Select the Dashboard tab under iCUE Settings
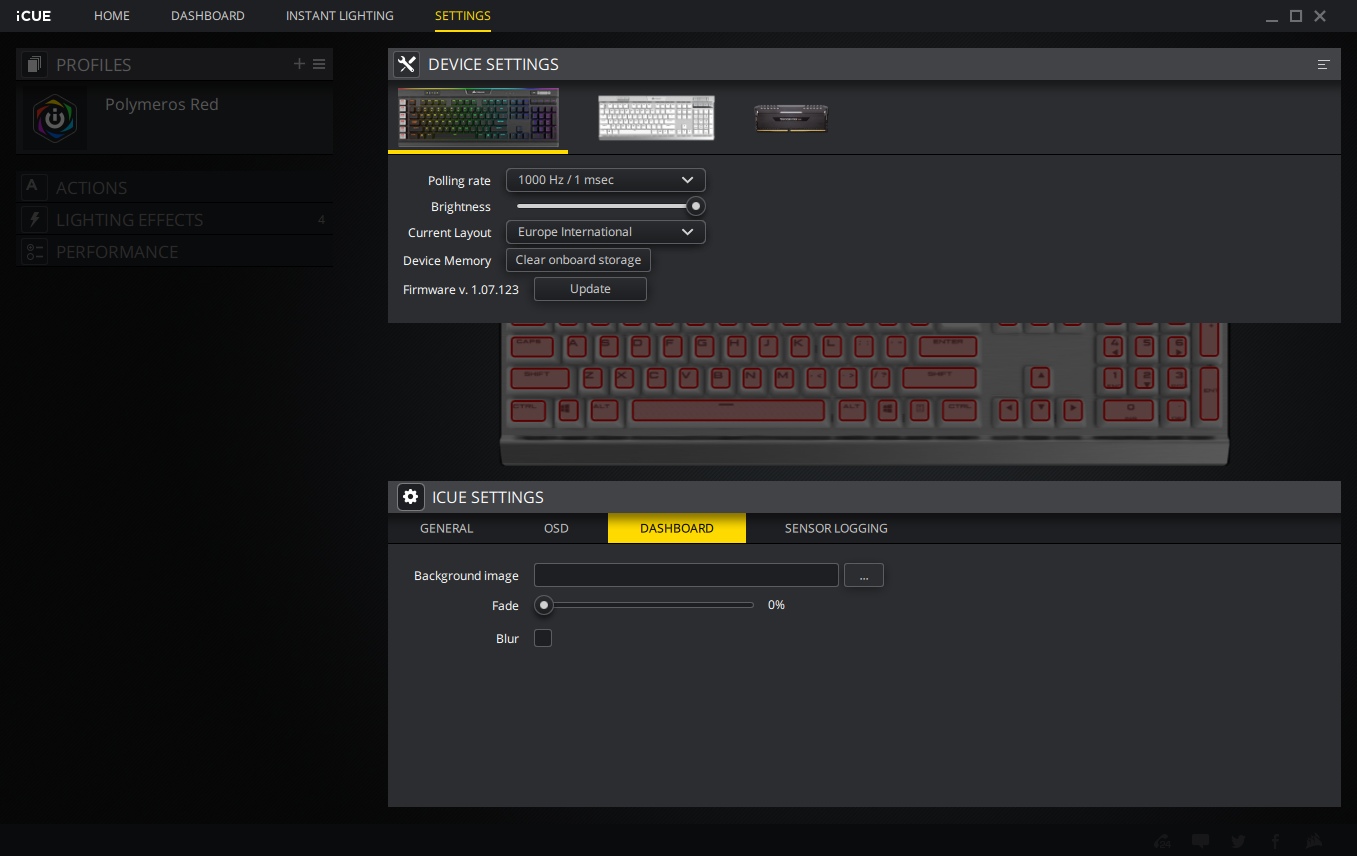The height and width of the screenshot is (856, 1357). [677, 528]
